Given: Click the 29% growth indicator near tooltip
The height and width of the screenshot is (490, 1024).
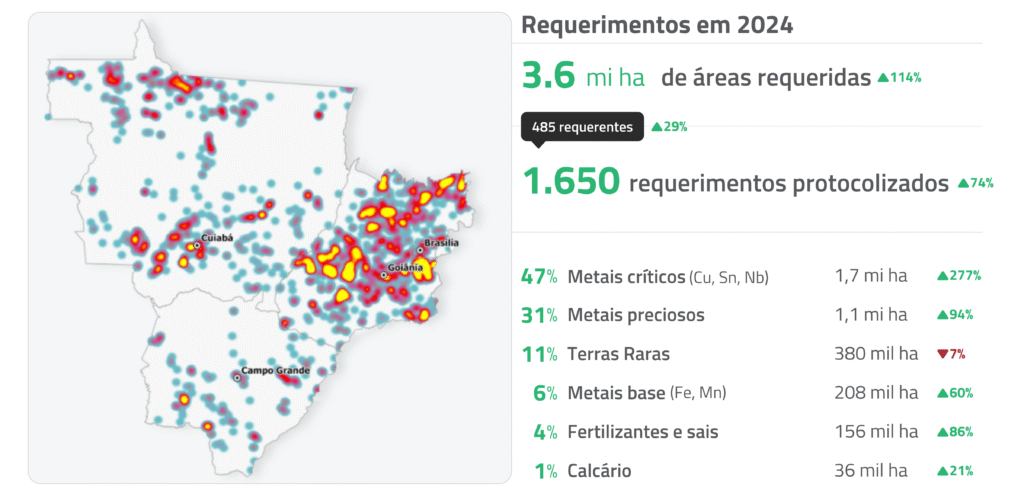Looking at the screenshot, I should pyautogui.click(x=669, y=127).
